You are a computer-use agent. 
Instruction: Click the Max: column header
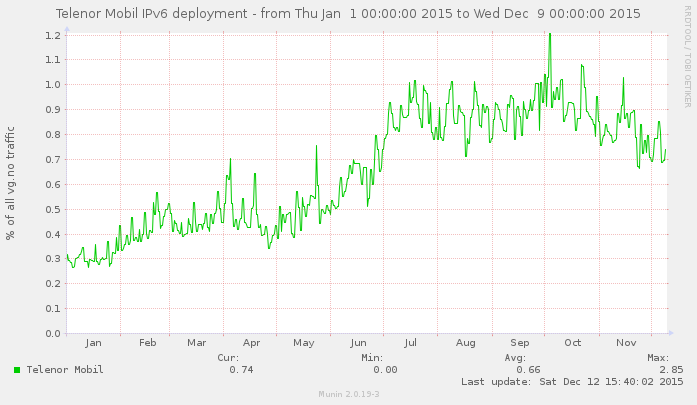[658, 357]
